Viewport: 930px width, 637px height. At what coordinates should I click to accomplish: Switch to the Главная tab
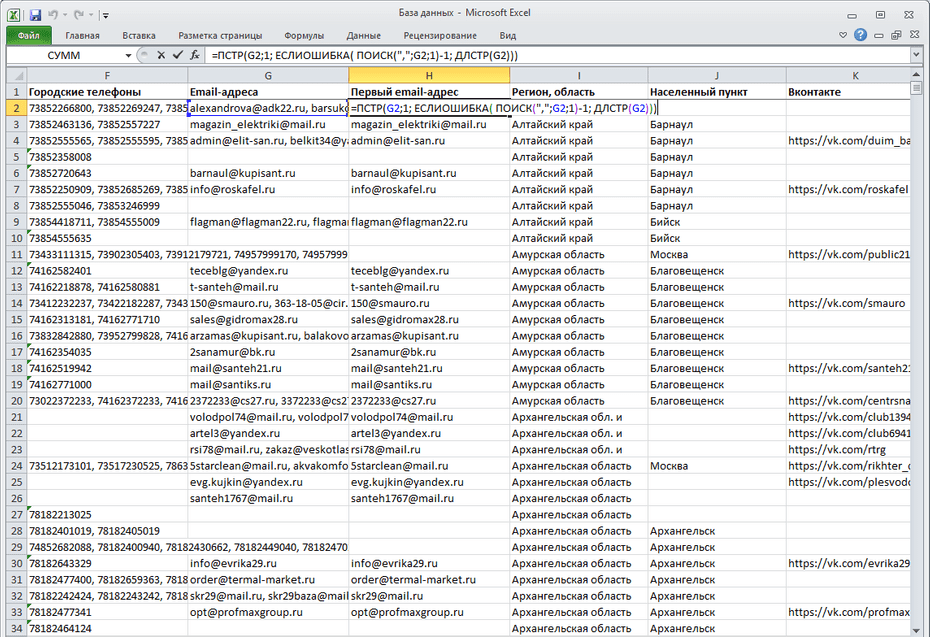82,36
